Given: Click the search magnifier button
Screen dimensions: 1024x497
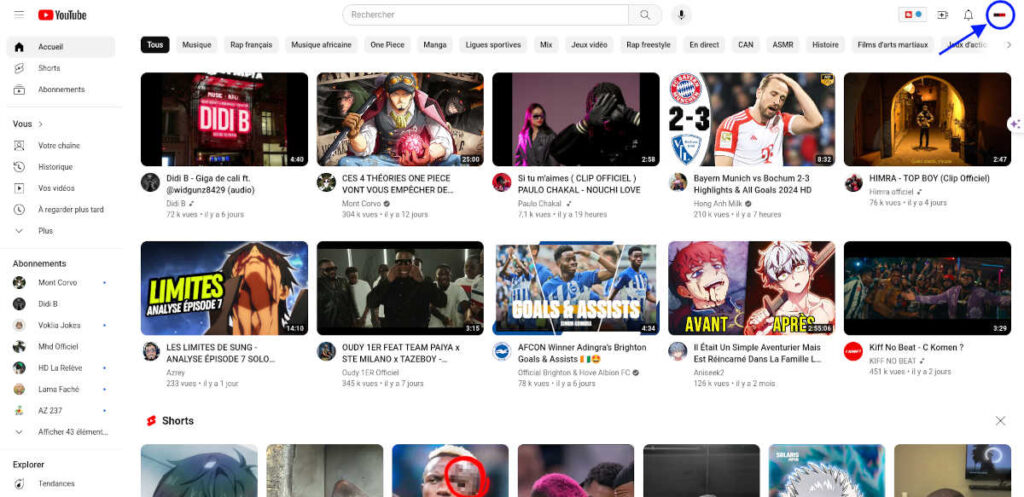Looking at the screenshot, I should point(645,14).
